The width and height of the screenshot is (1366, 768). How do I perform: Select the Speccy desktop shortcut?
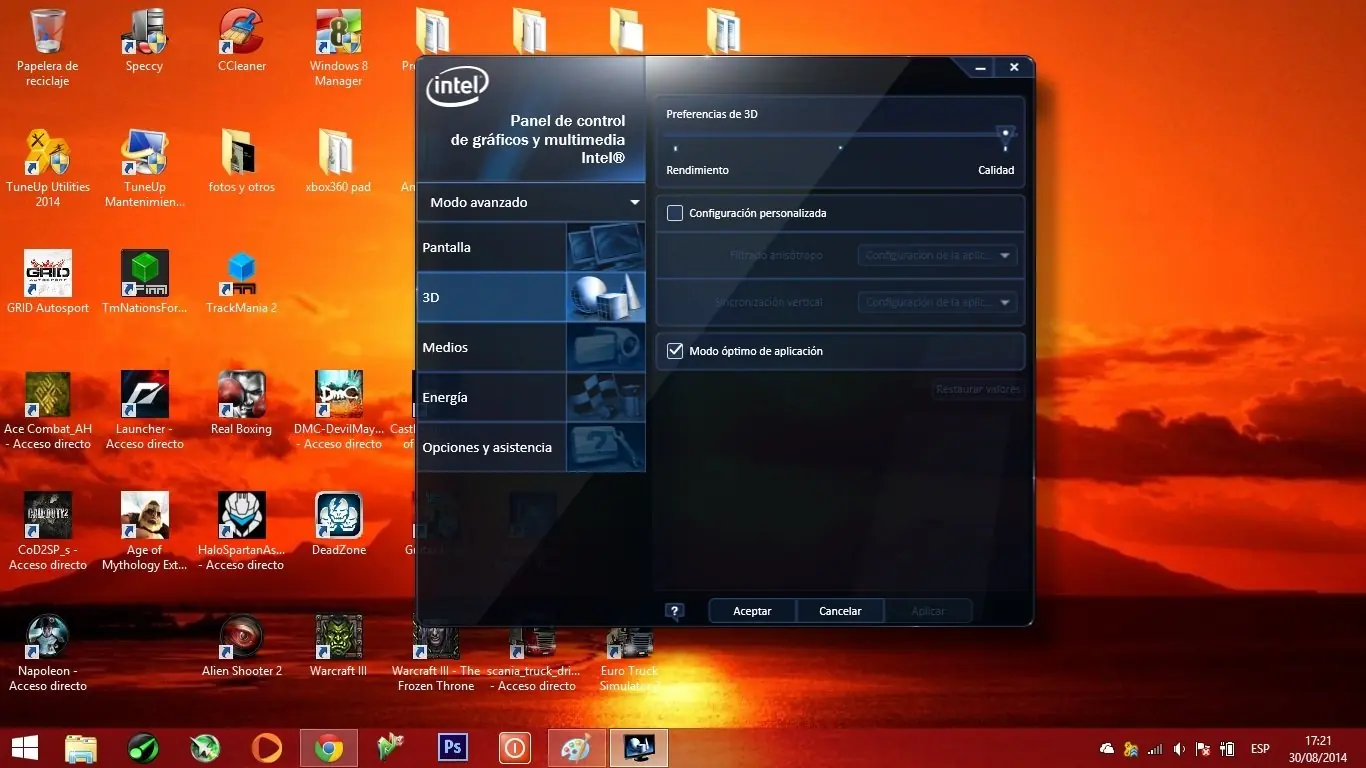click(x=144, y=41)
